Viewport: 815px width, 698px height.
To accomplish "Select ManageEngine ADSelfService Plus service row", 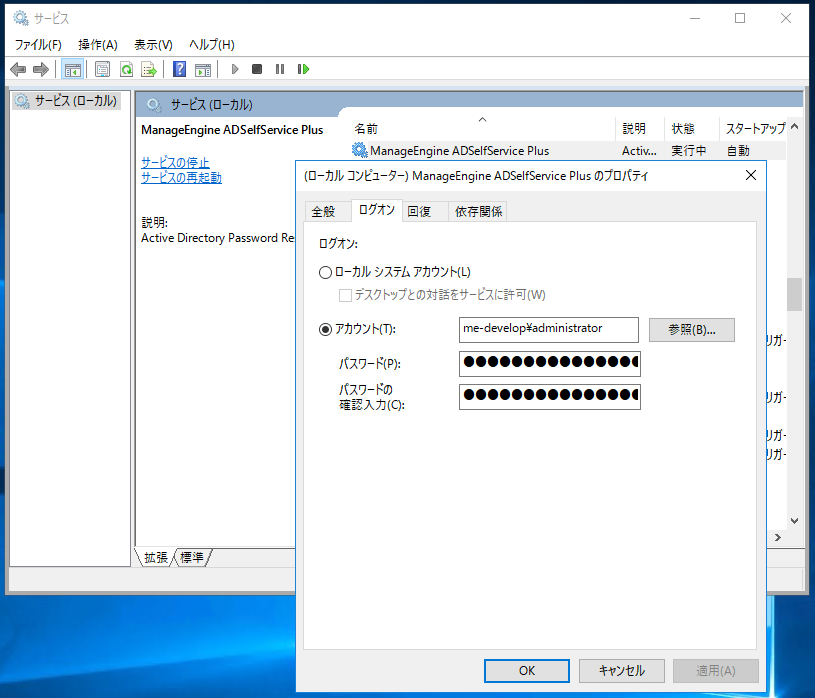I will coord(568,151).
